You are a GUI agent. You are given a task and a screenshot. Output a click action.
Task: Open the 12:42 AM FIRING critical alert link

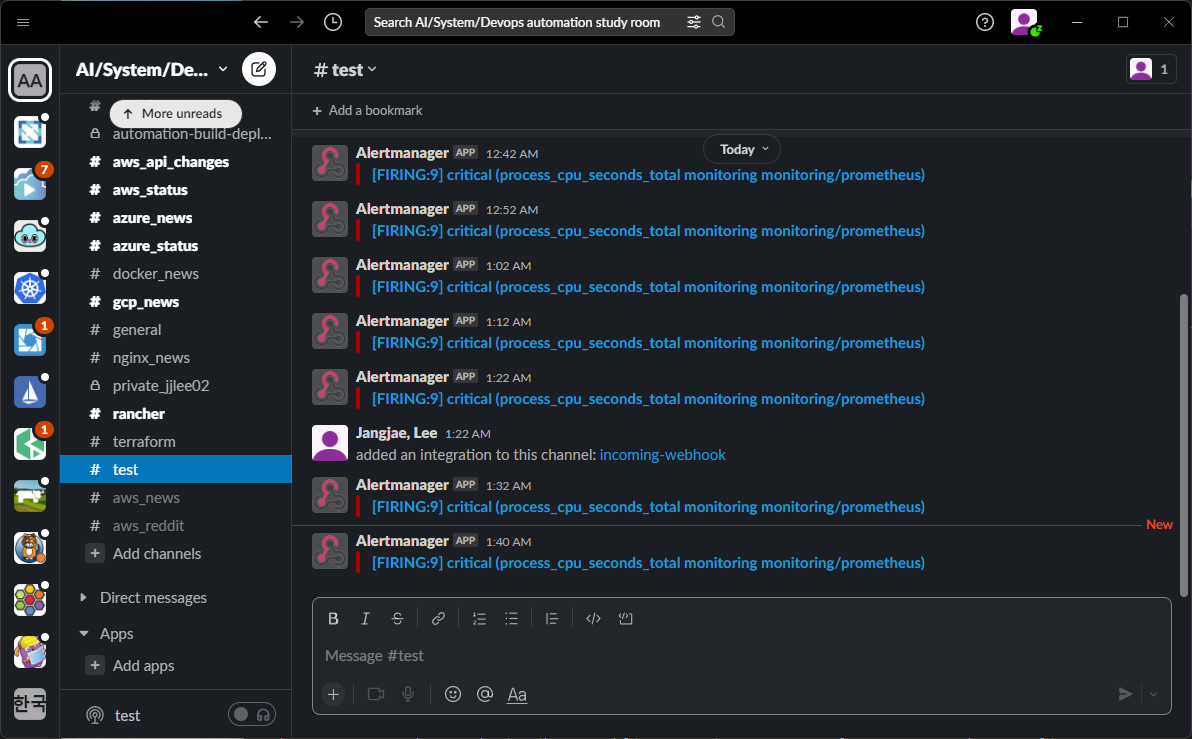(x=648, y=175)
